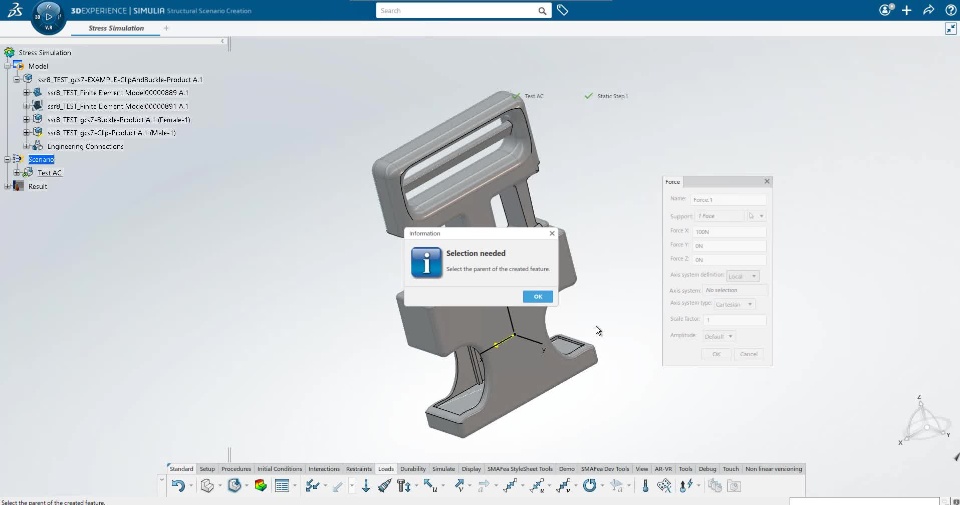Select the highlighted Scenario tree item

[x=41, y=159]
